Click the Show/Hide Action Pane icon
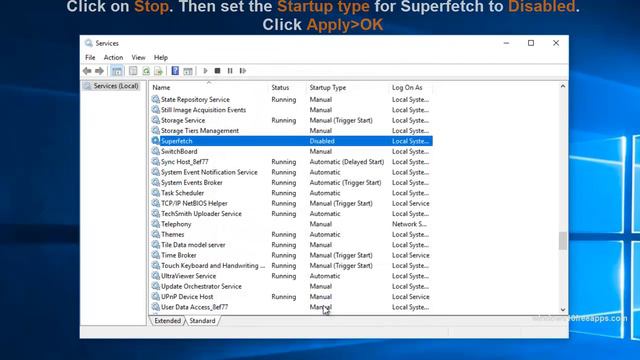Image resolution: width=640 pixels, height=360 pixels. (x=188, y=71)
